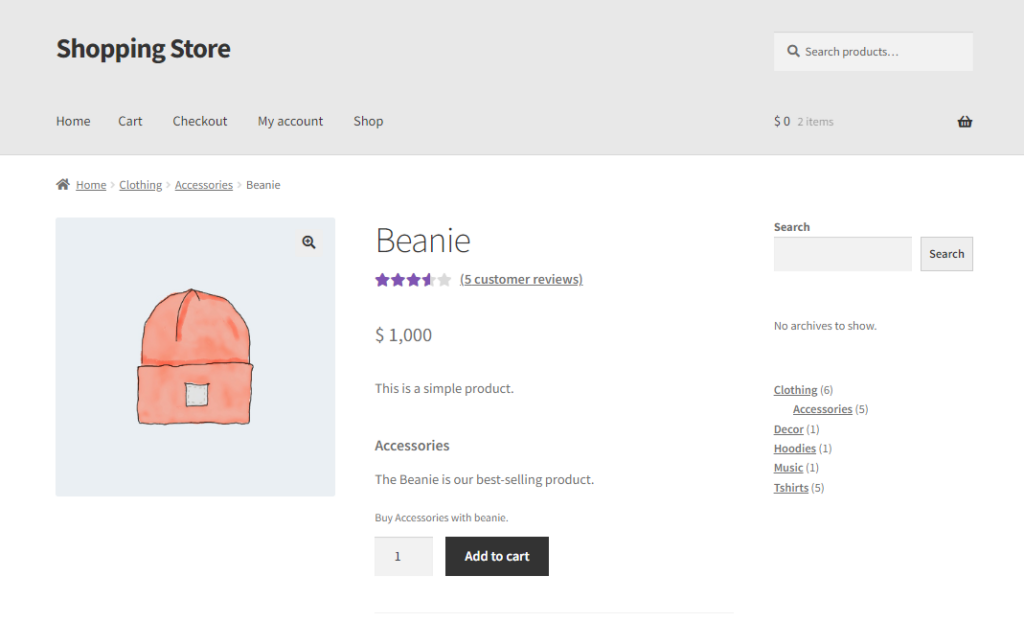Open the Shop page from menu

point(368,121)
